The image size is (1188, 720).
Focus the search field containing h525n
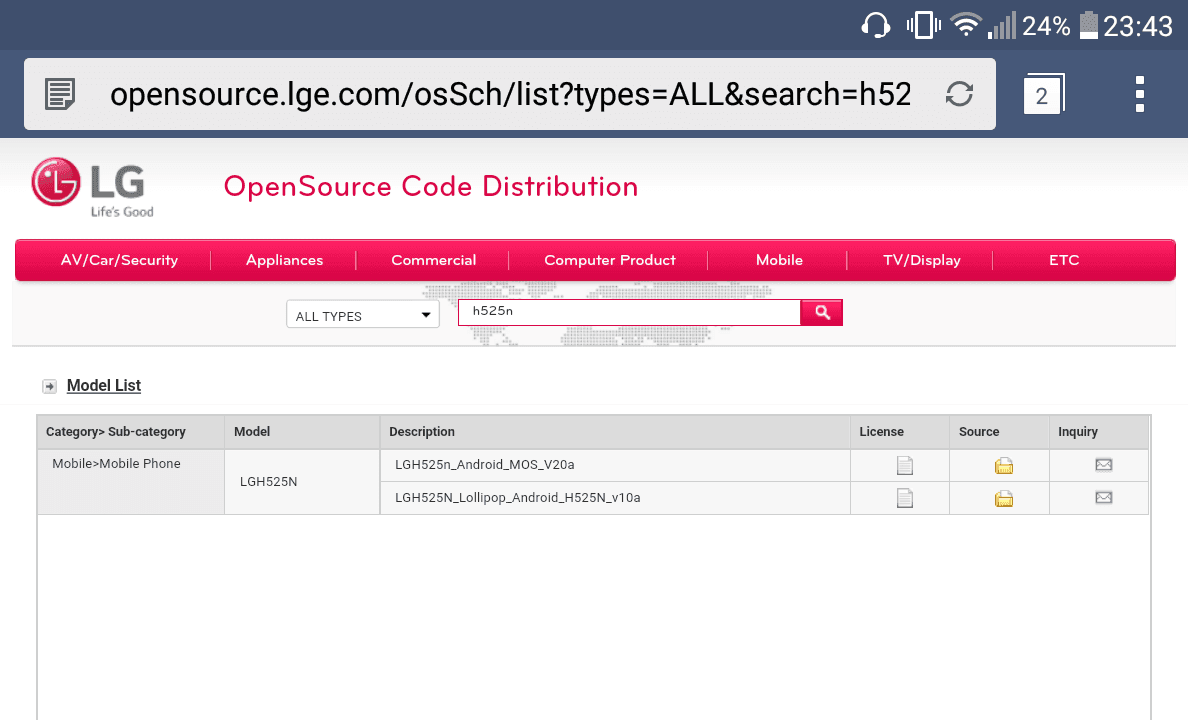pyautogui.click(x=630, y=312)
